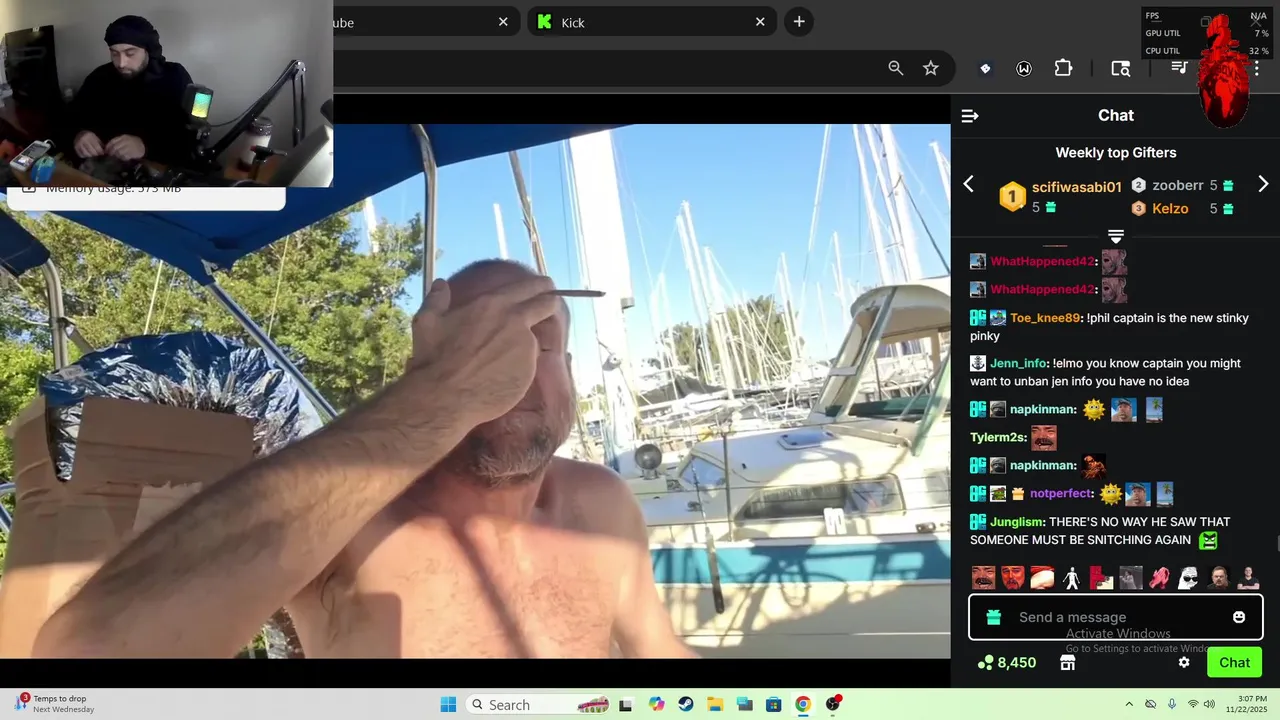Click the upper WhatHappened42 username
Image resolution: width=1280 pixels, height=720 pixels.
(1043, 261)
